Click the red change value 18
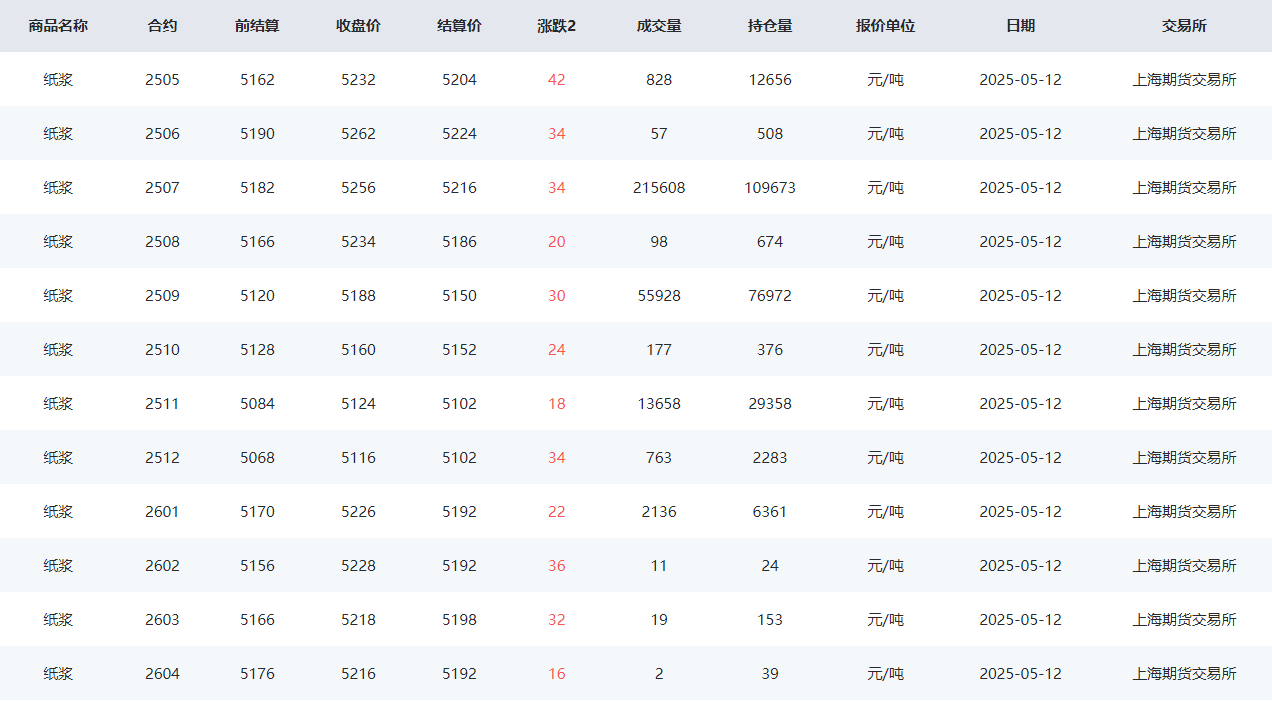 tap(557, 404)
